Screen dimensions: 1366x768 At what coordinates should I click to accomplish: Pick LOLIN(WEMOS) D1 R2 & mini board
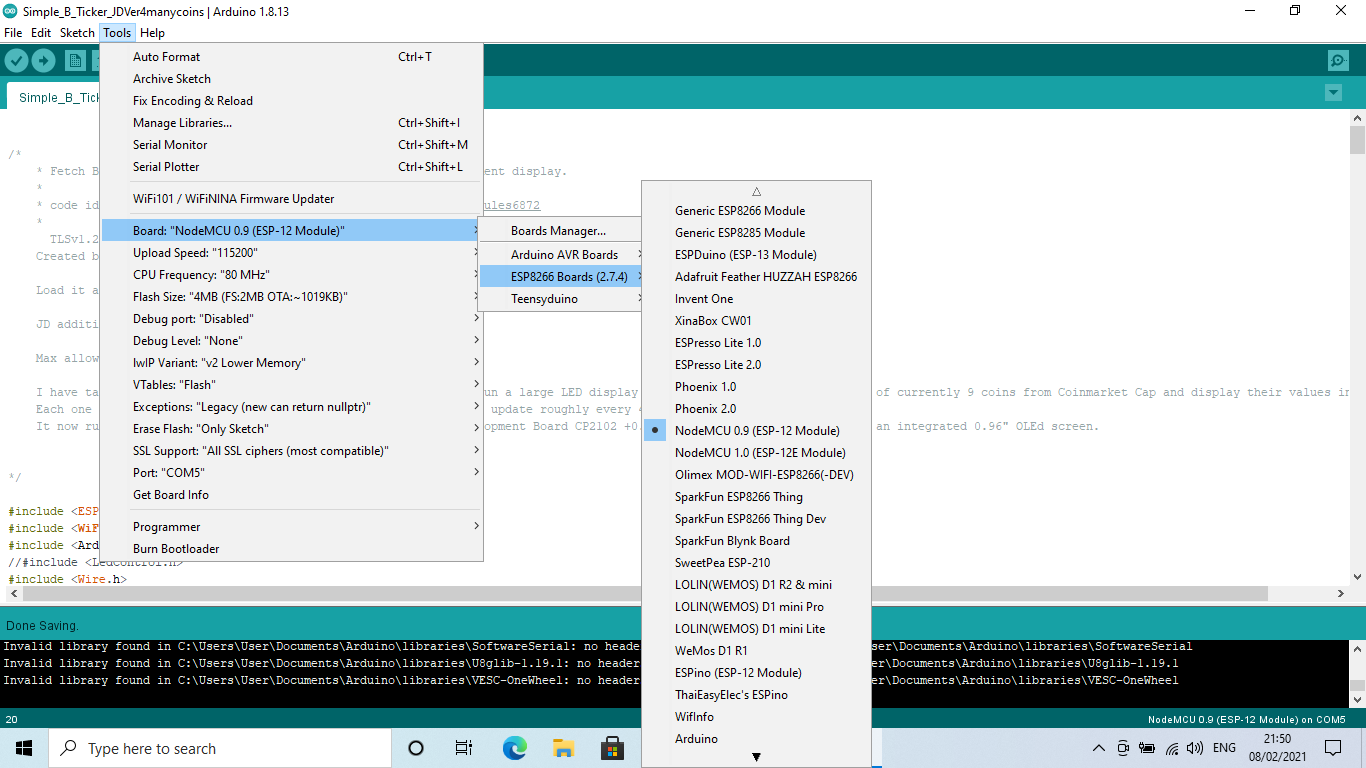(x=756, y=585)
